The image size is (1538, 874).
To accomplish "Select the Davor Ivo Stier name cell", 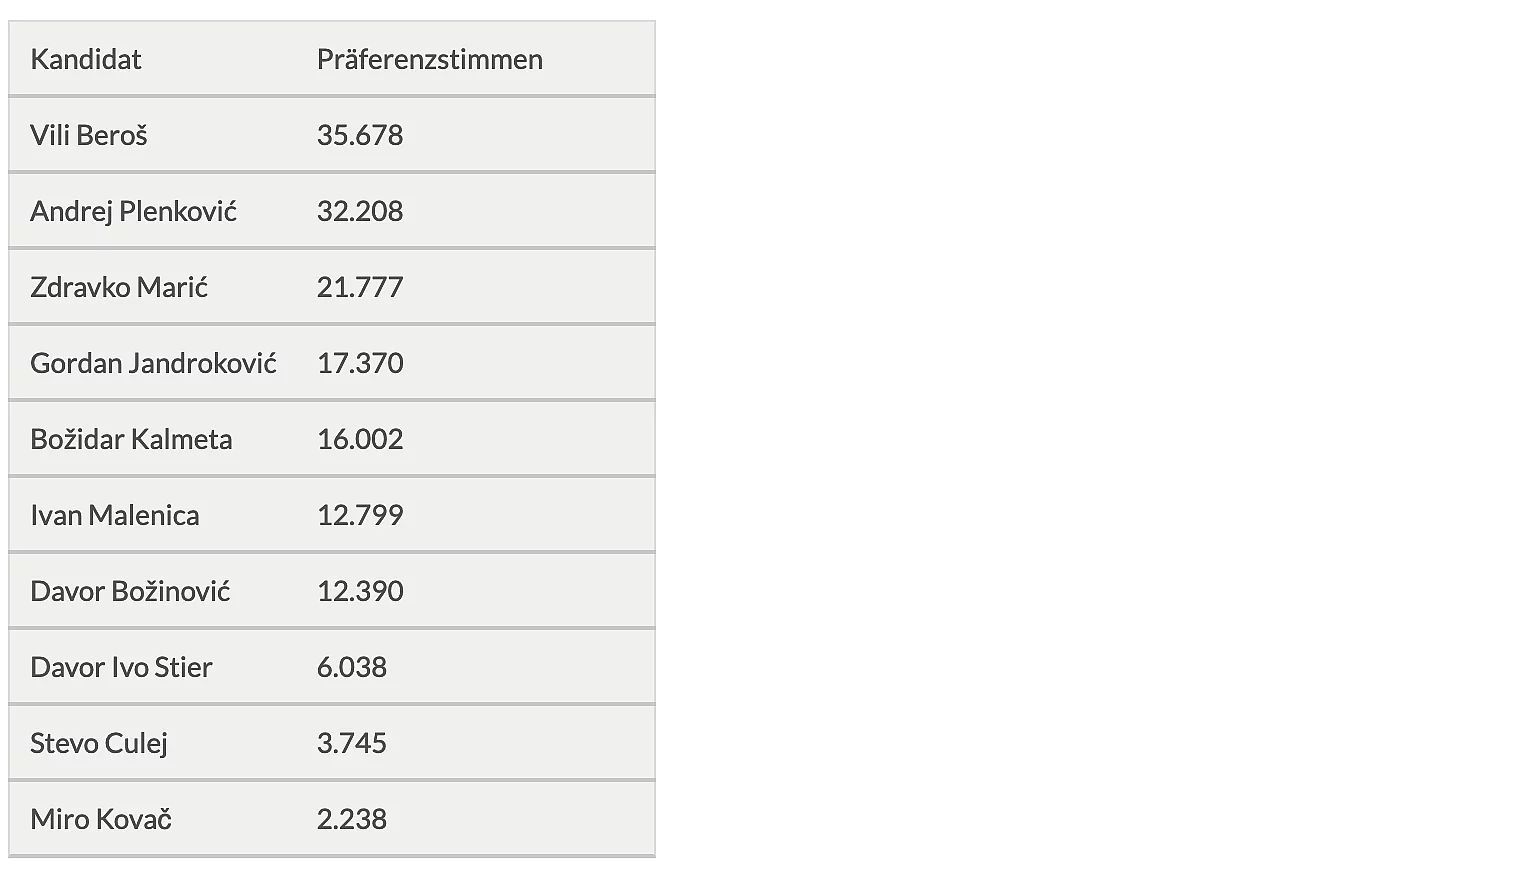I will click(x=121, y=667).
